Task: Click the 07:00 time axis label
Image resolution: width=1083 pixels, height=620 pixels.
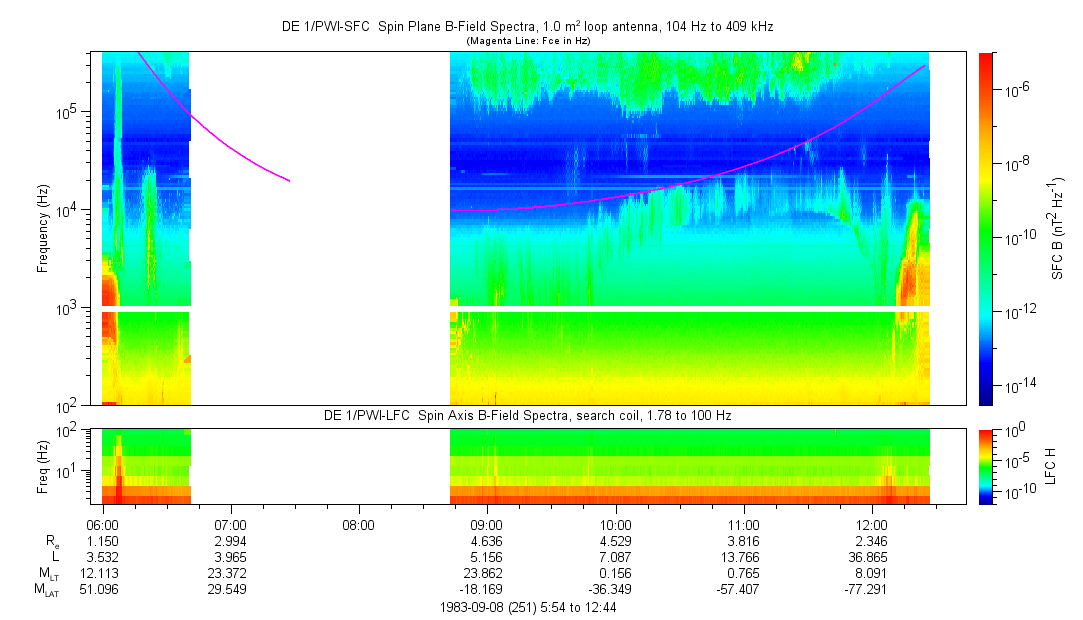Action: coord(231,525)
